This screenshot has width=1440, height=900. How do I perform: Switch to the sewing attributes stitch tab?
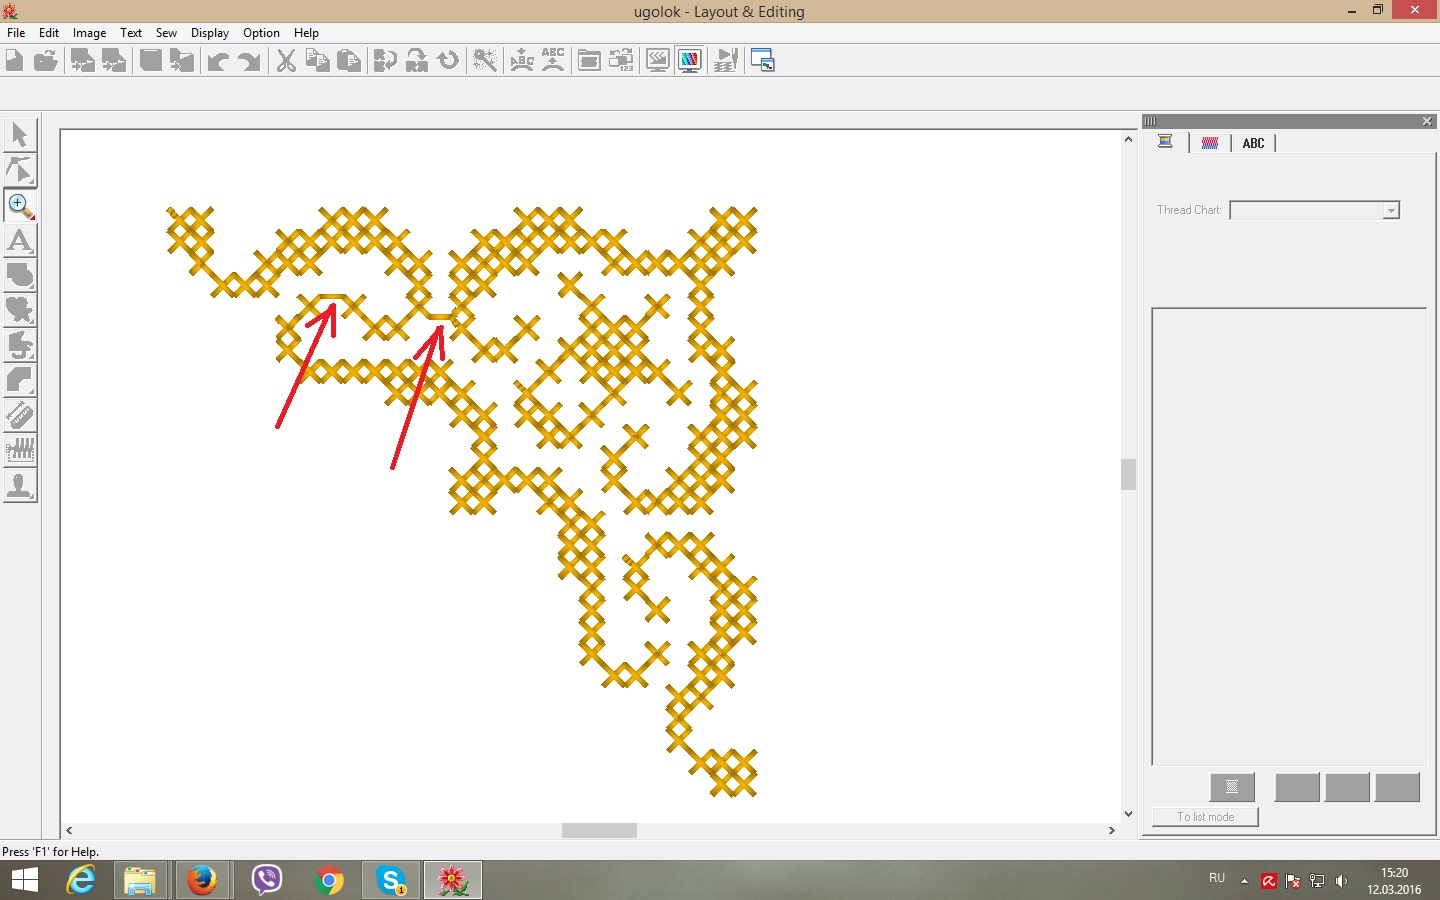pos(1210,143)
